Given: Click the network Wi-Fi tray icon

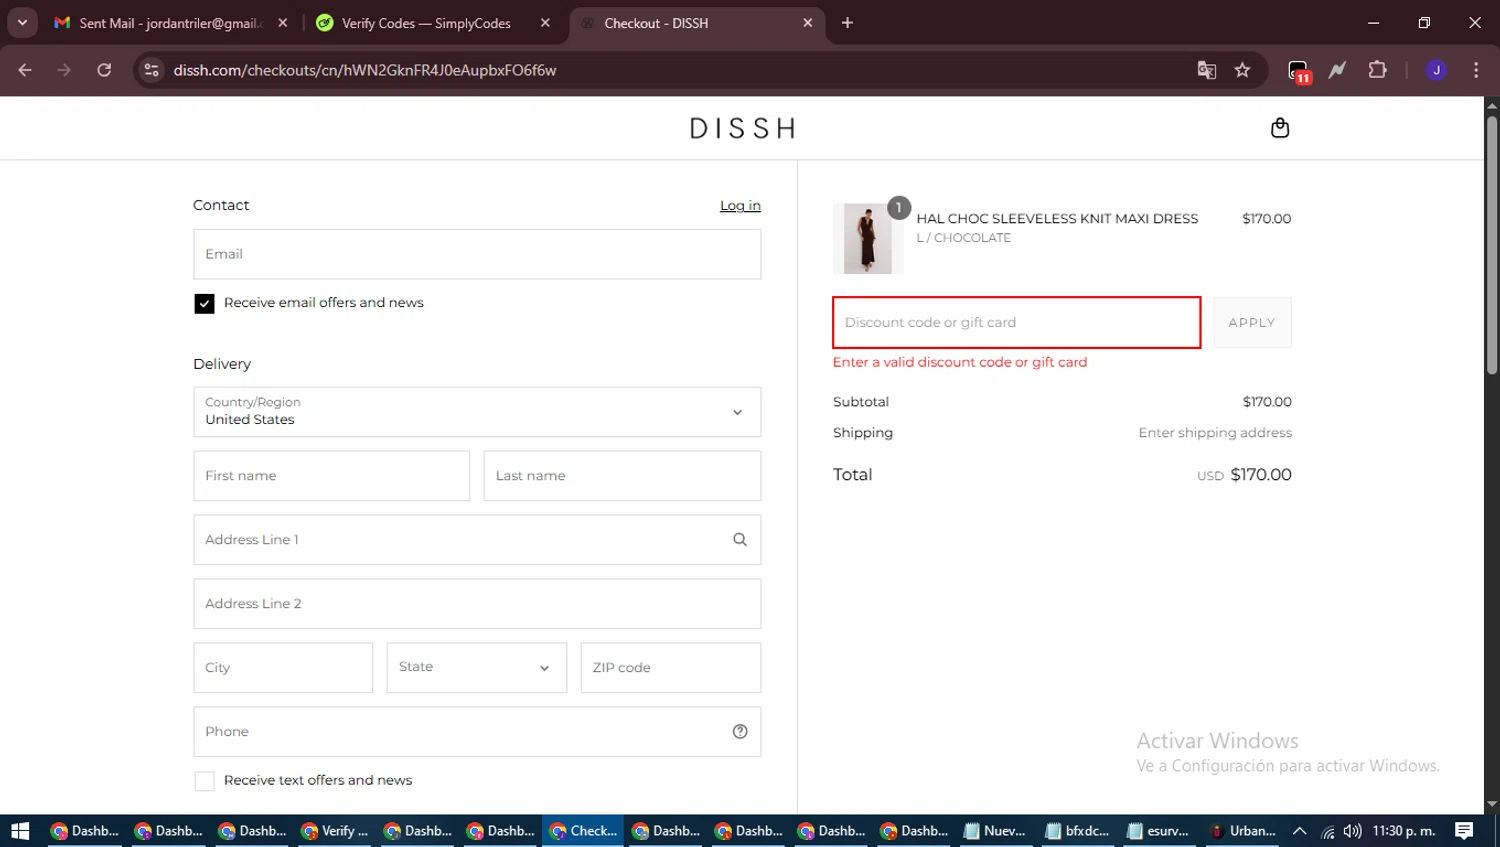Looking at the screenshot, I should coord(1327,831).
